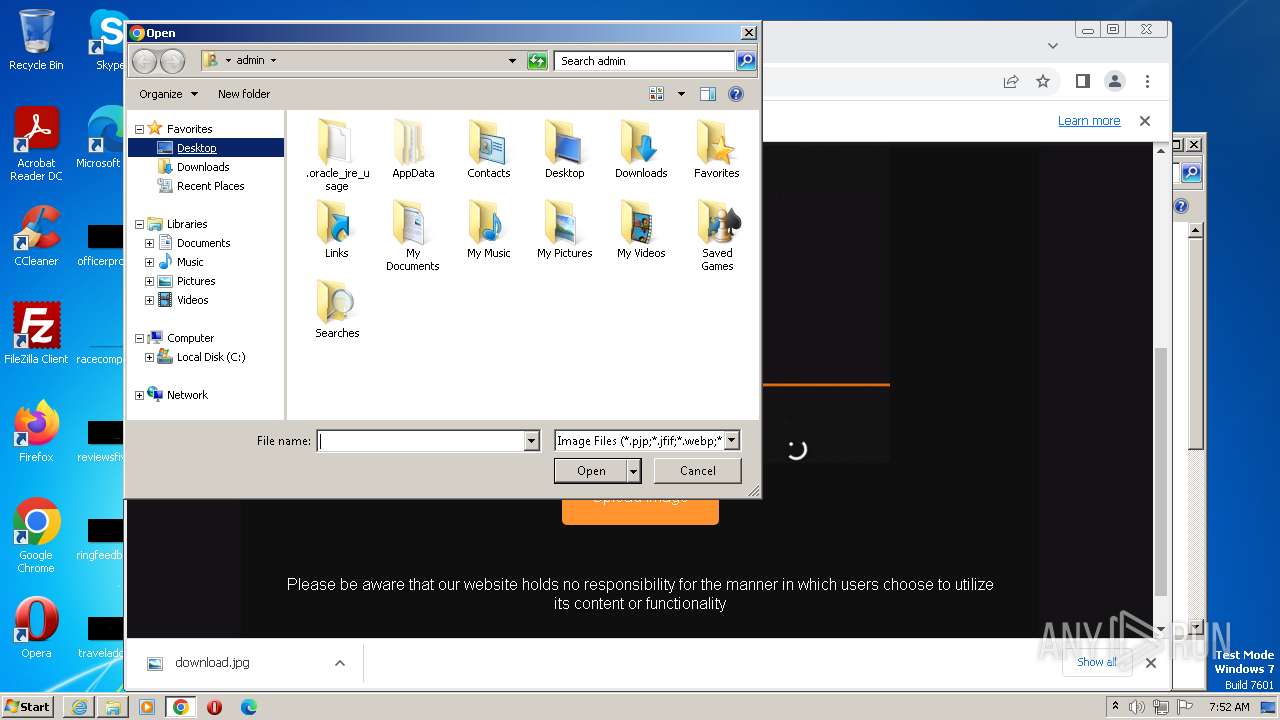Open Chrome profile avatar icon
The image size is (1280, 720).
(1115, 82)
